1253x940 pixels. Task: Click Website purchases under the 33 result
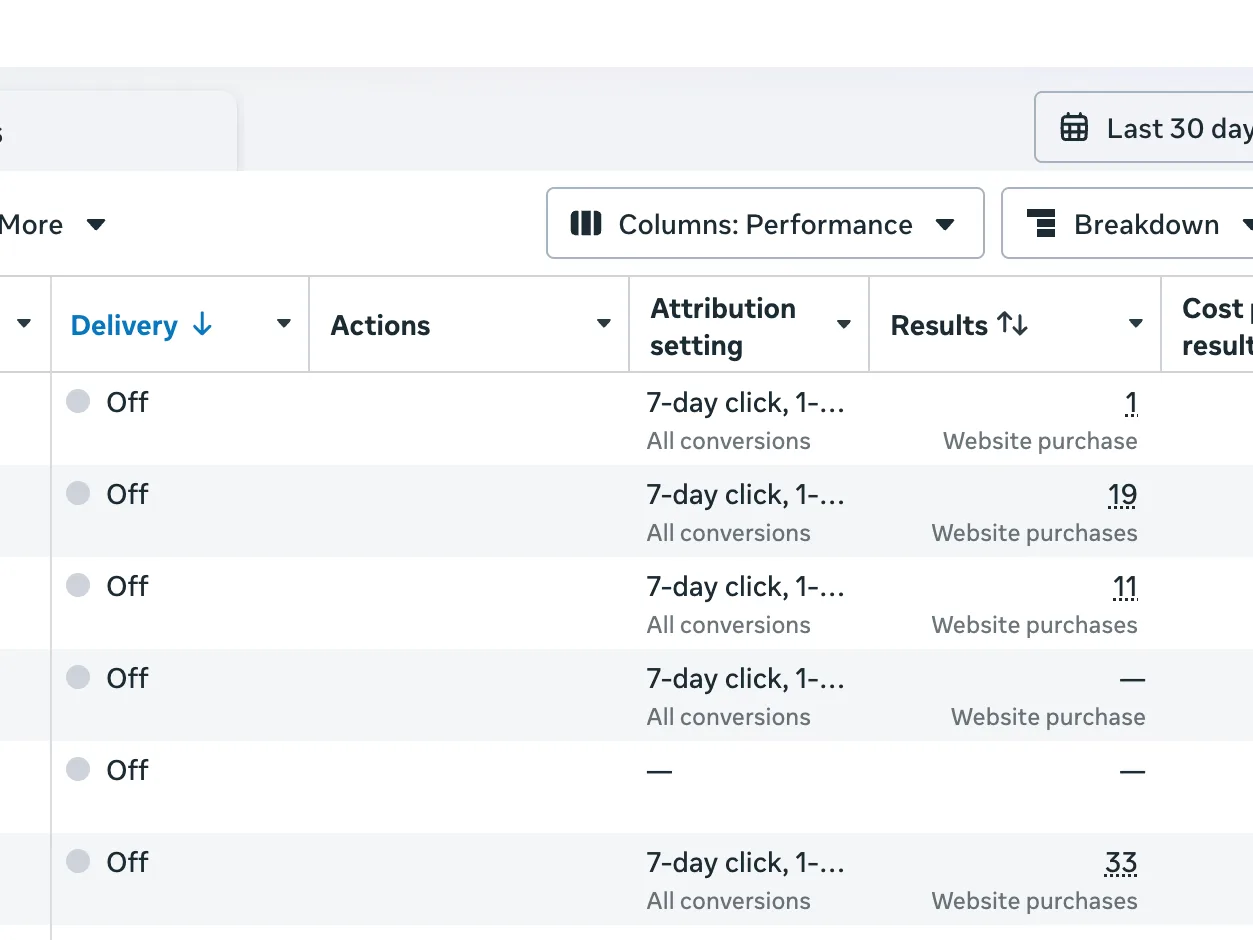(1034, 901)
